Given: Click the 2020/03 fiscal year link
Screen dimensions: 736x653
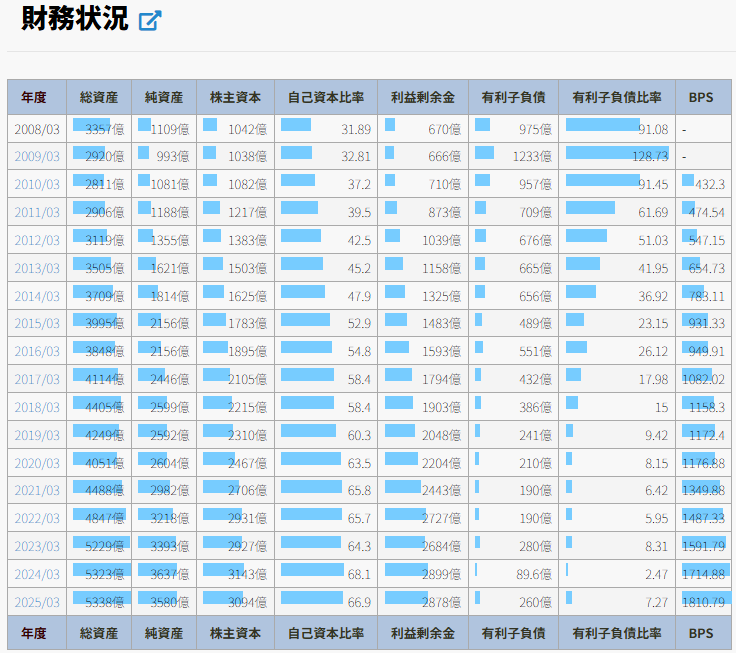Looking at the screenshot, I should (37, 463).
